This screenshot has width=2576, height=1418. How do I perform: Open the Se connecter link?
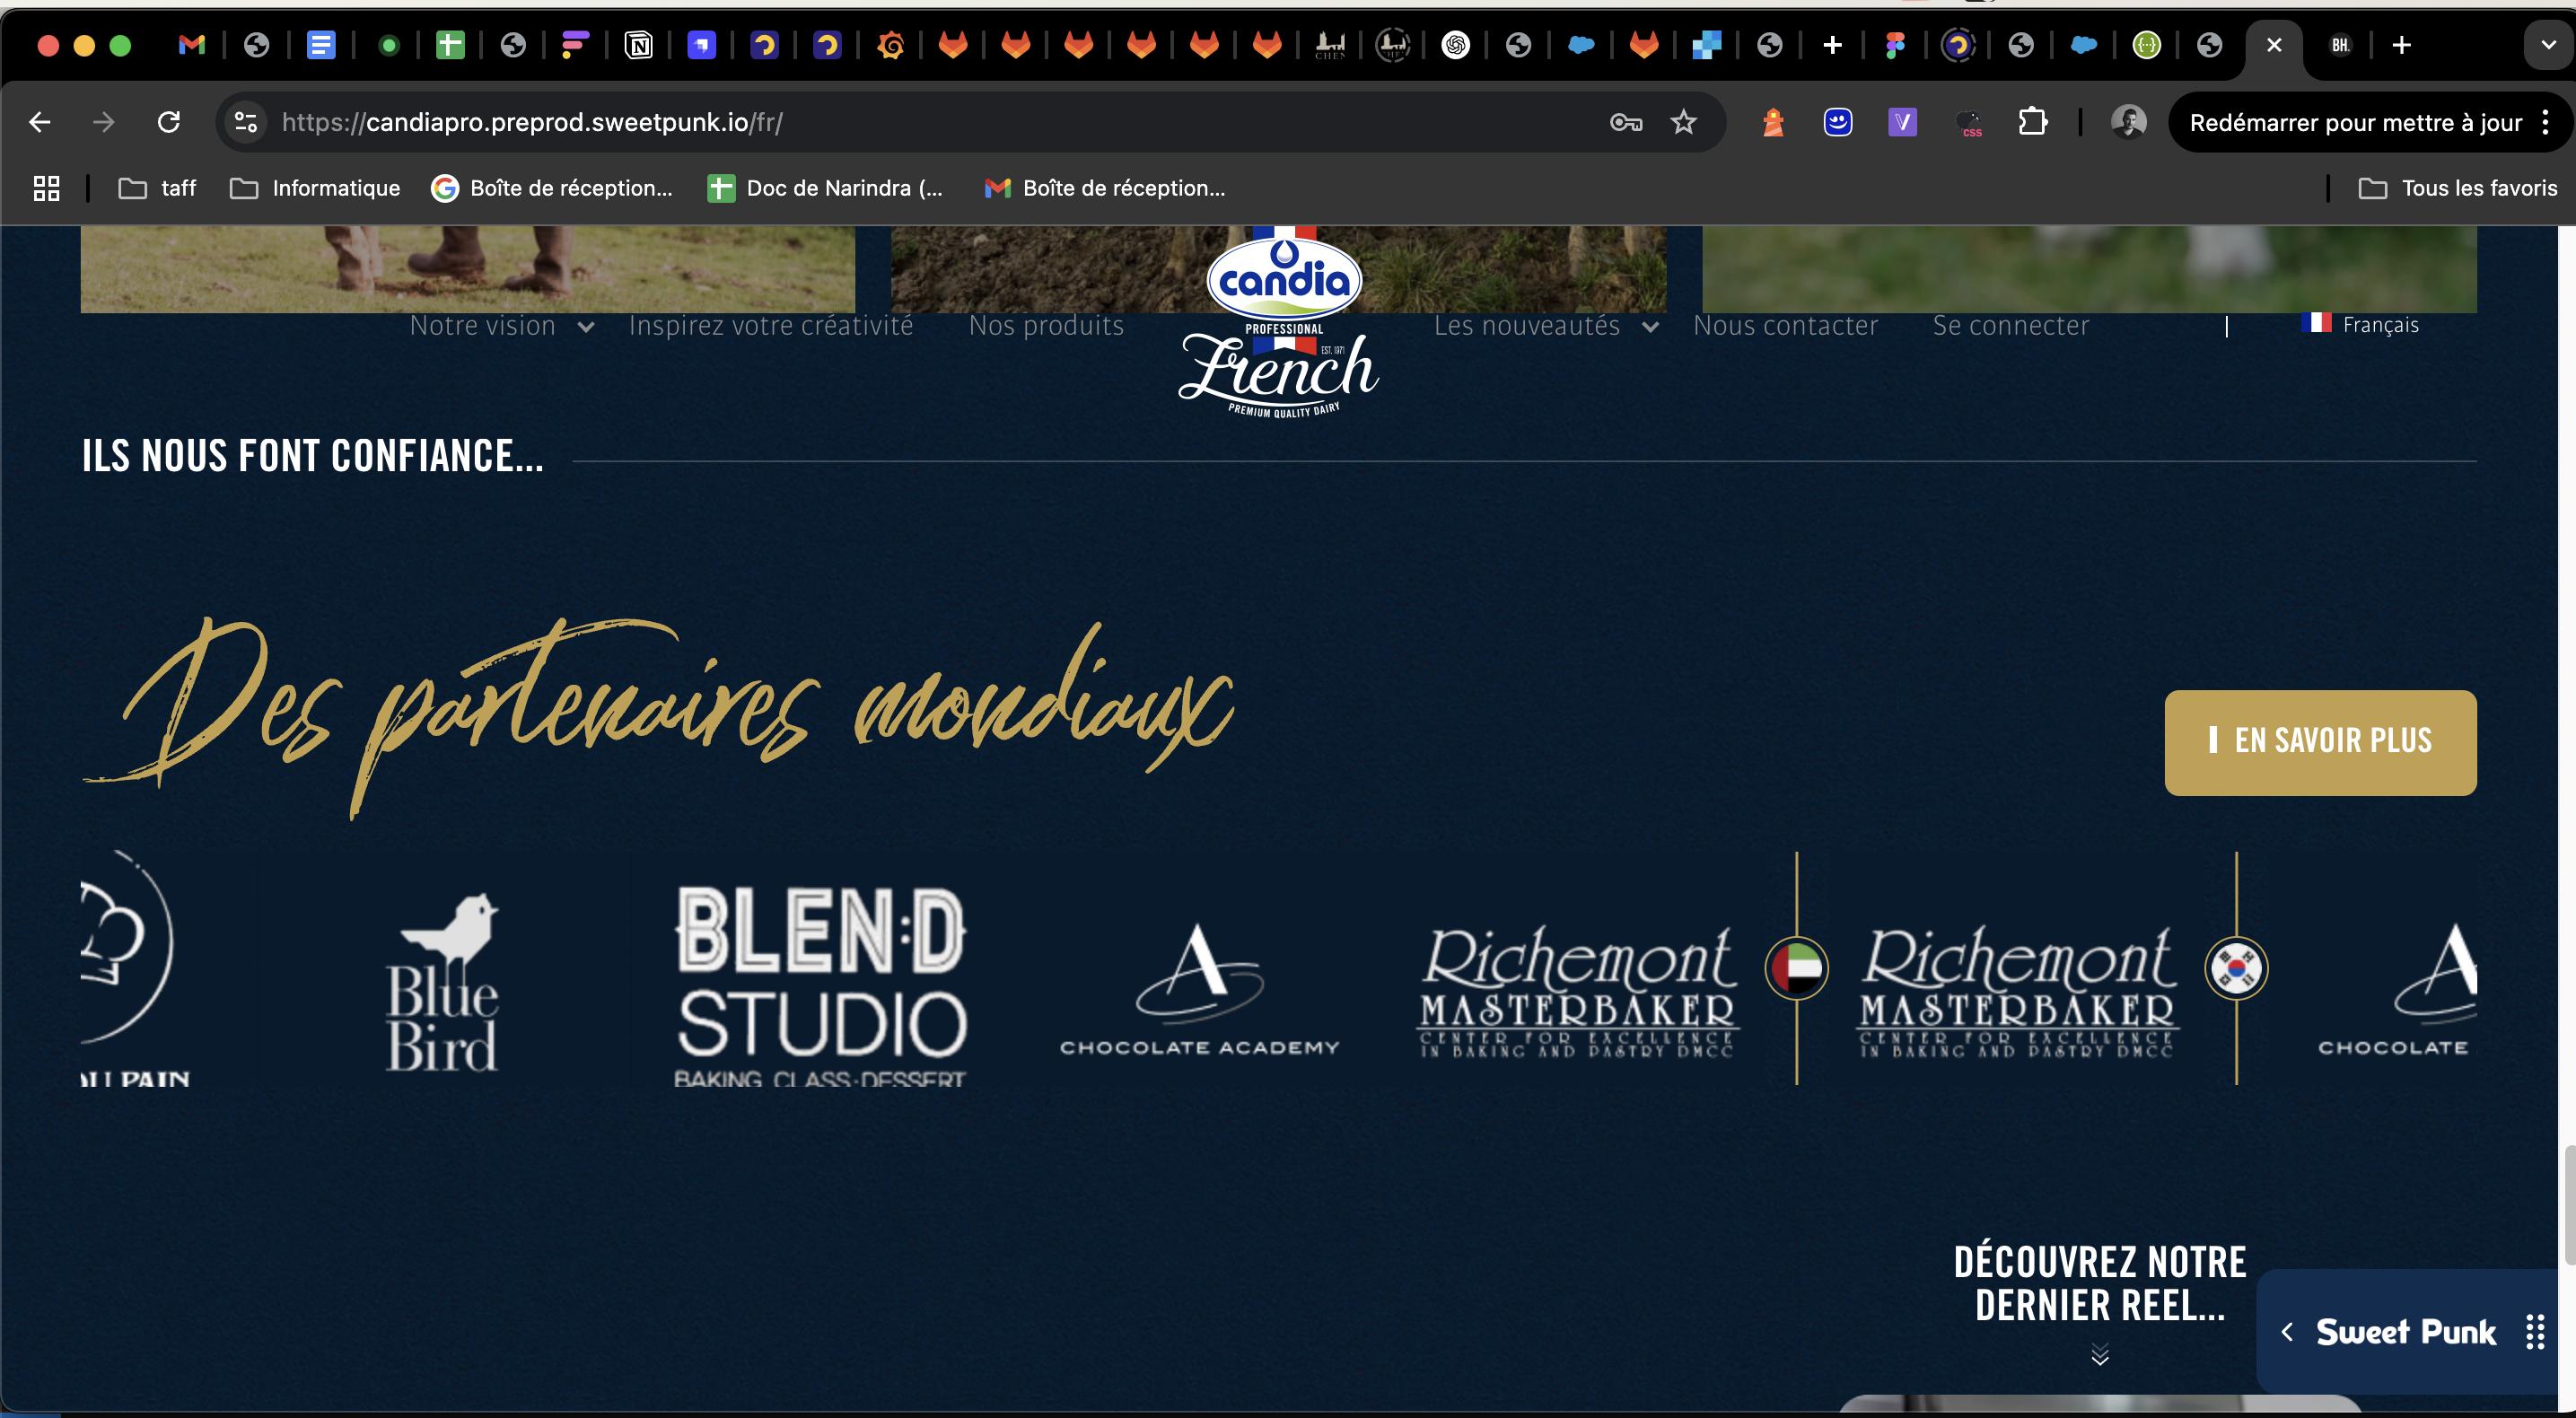2010,326
